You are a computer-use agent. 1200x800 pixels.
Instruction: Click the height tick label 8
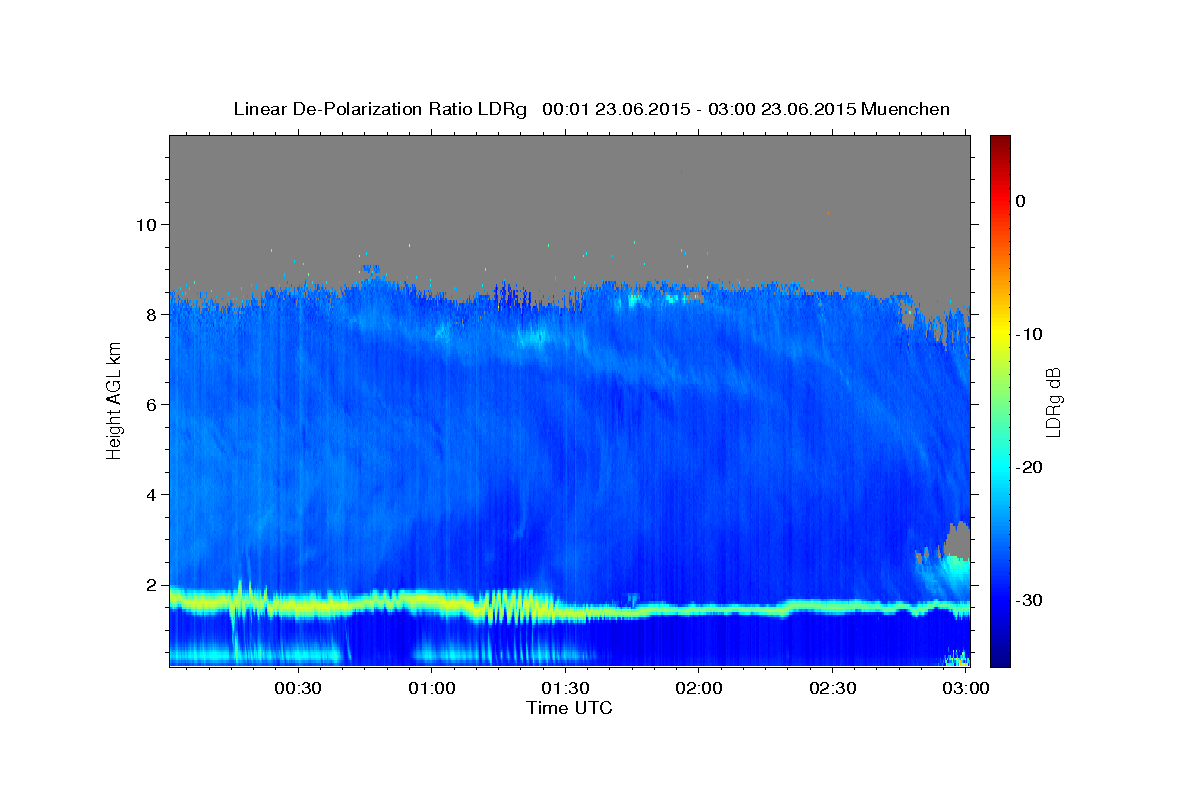pyautogui.click(x=153, y=314)
